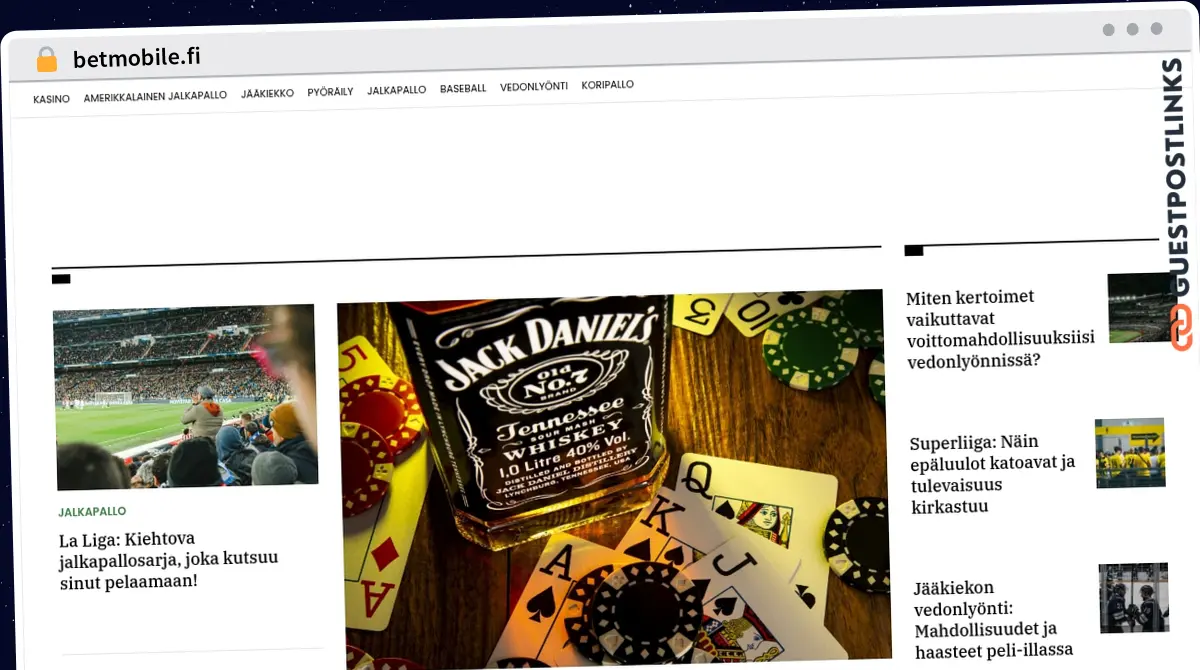
Task: Click the thumbnail beside the kertoimet article
Action: point(1139,308)
